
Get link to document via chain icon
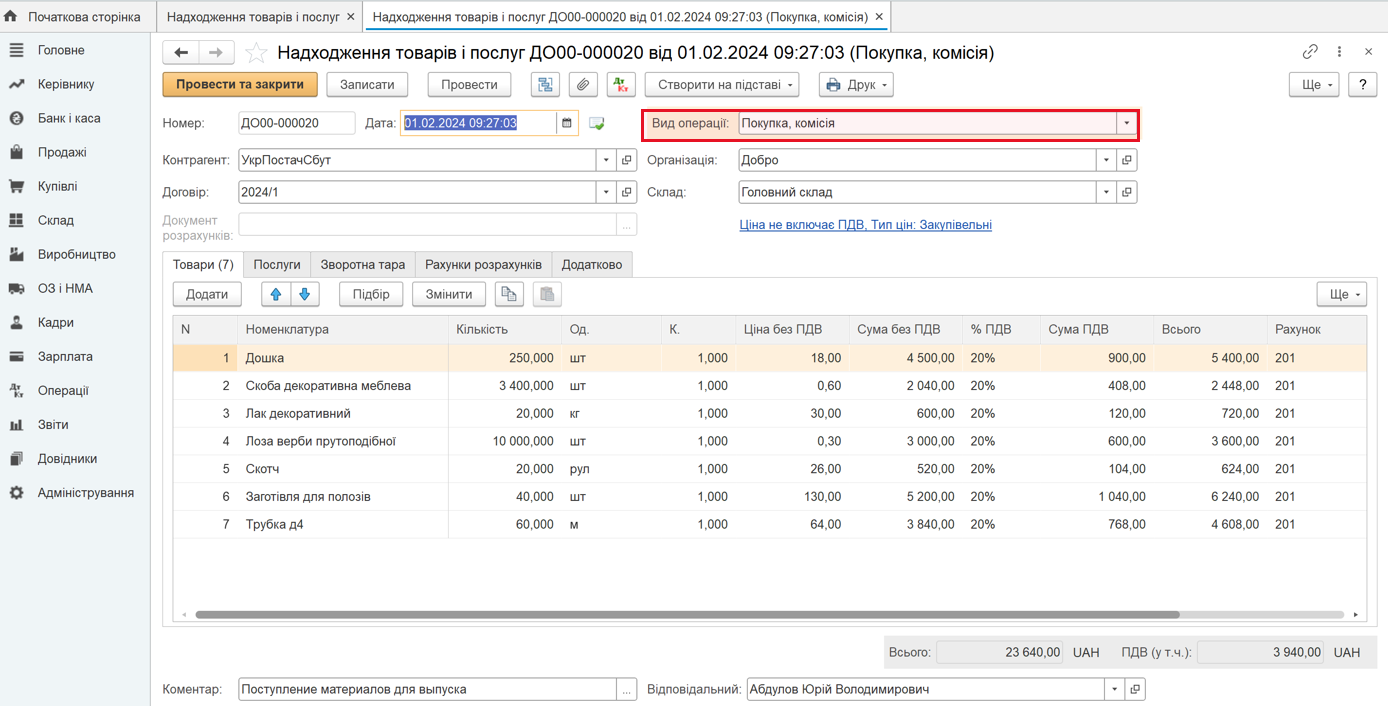pos(1310,52)
